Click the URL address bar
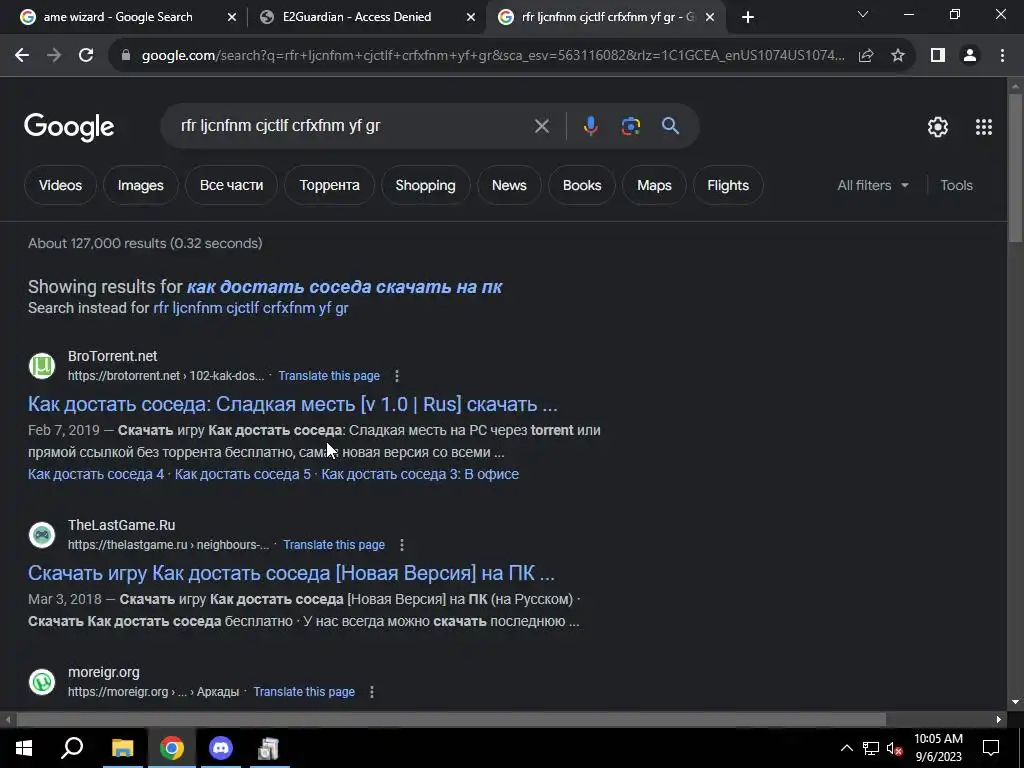The height and width of the screenshot is (768, 1024). click(493, 56)
